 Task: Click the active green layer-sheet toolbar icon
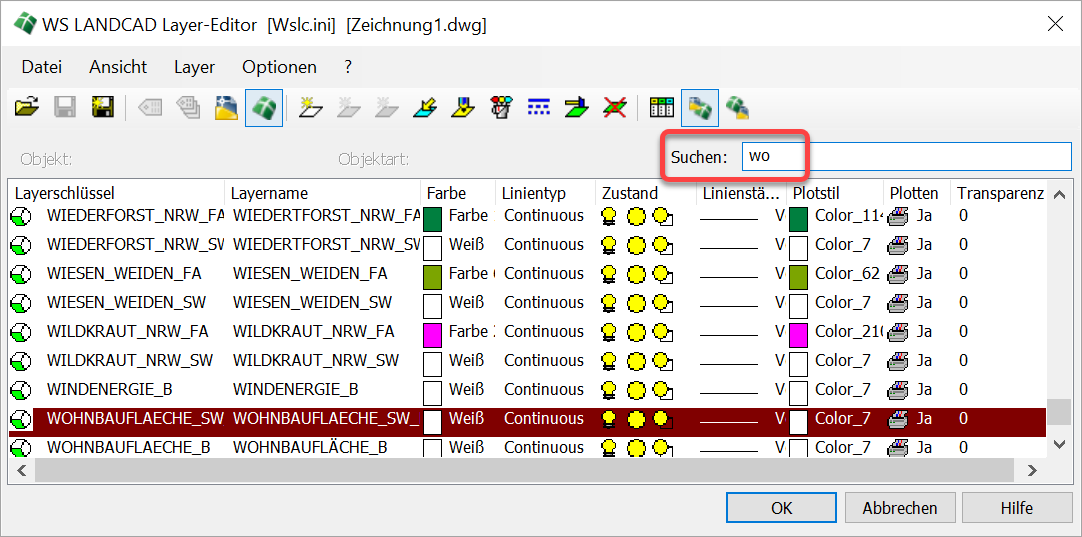click(x=263, y=107)
